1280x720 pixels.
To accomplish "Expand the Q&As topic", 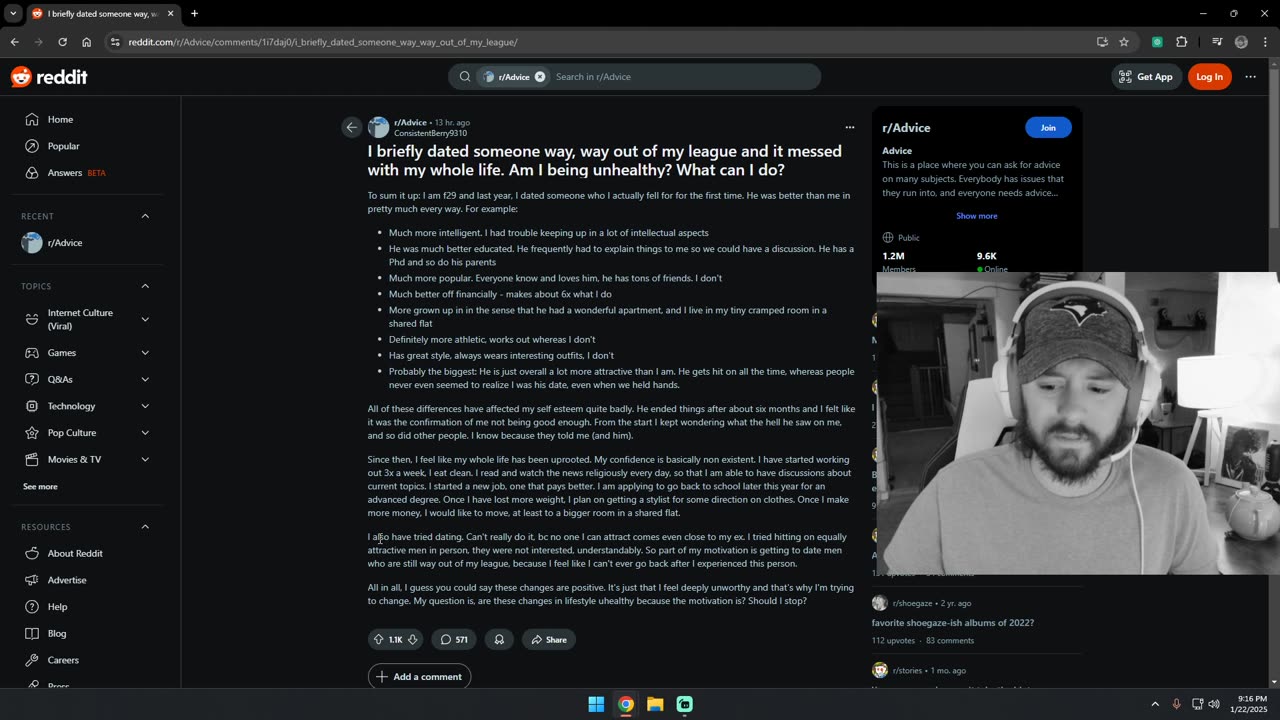I will coord(145,379).
